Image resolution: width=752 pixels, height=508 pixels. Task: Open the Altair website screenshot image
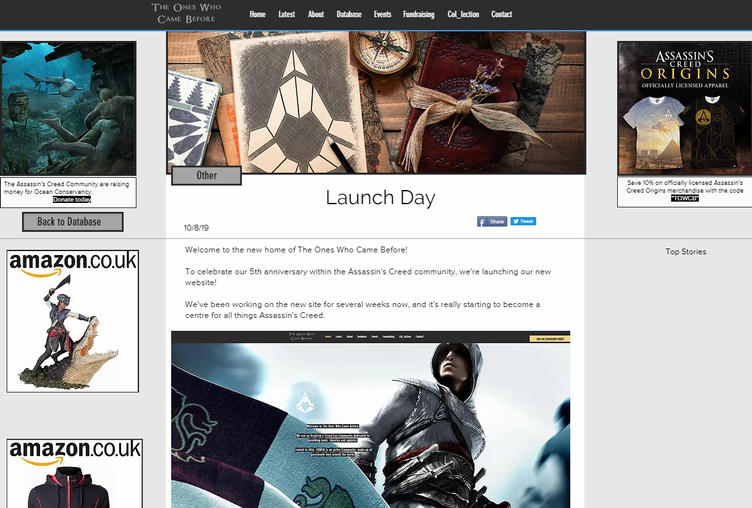coord(370,419)
